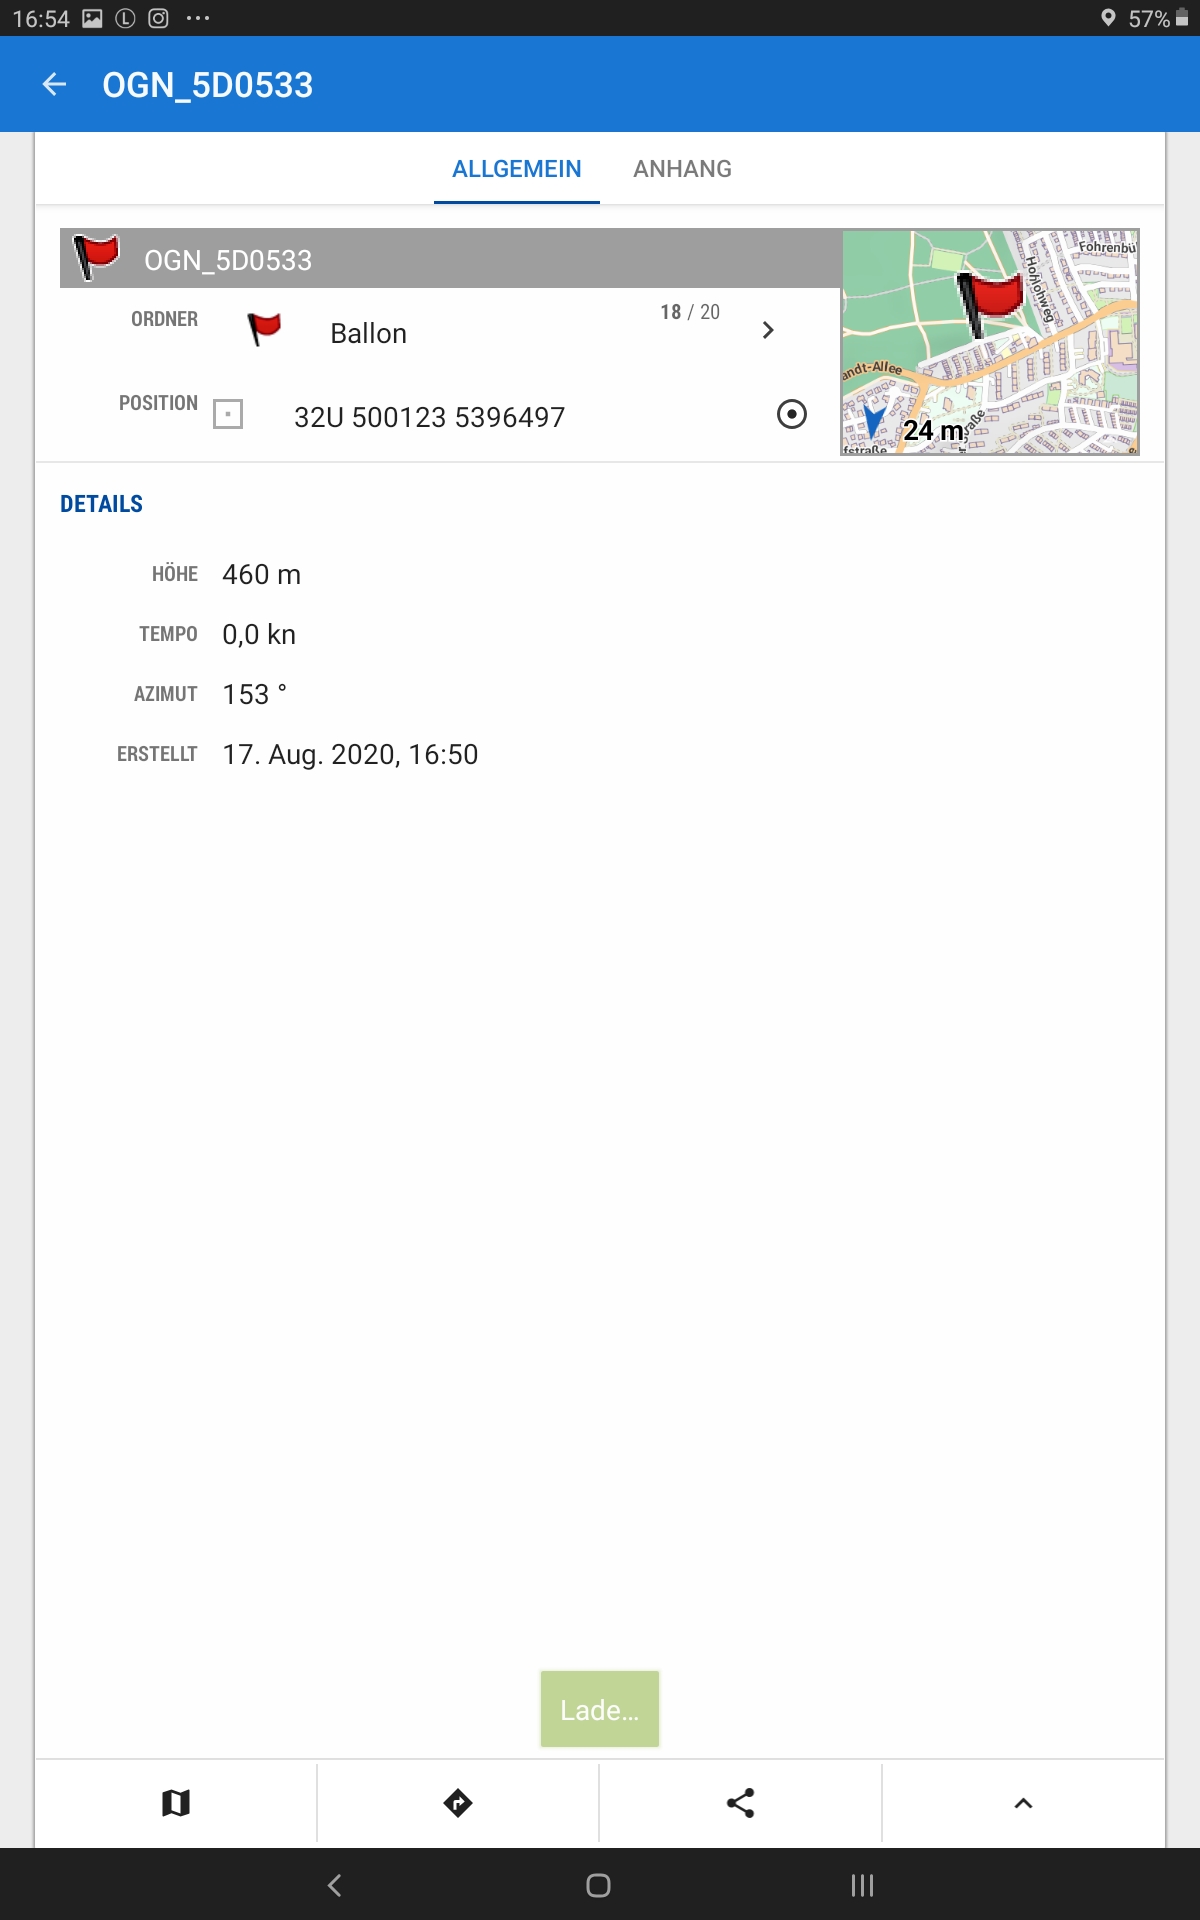
Task: Show waypoint on map via map icon
Action: tap(176, 1803)
